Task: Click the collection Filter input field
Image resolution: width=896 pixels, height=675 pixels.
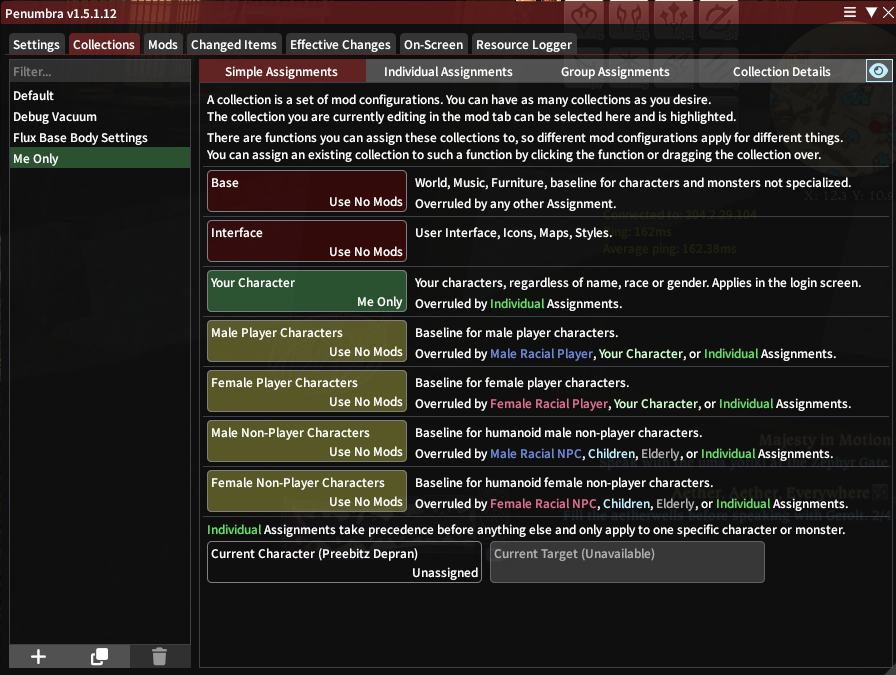Action: coord(99,71)
